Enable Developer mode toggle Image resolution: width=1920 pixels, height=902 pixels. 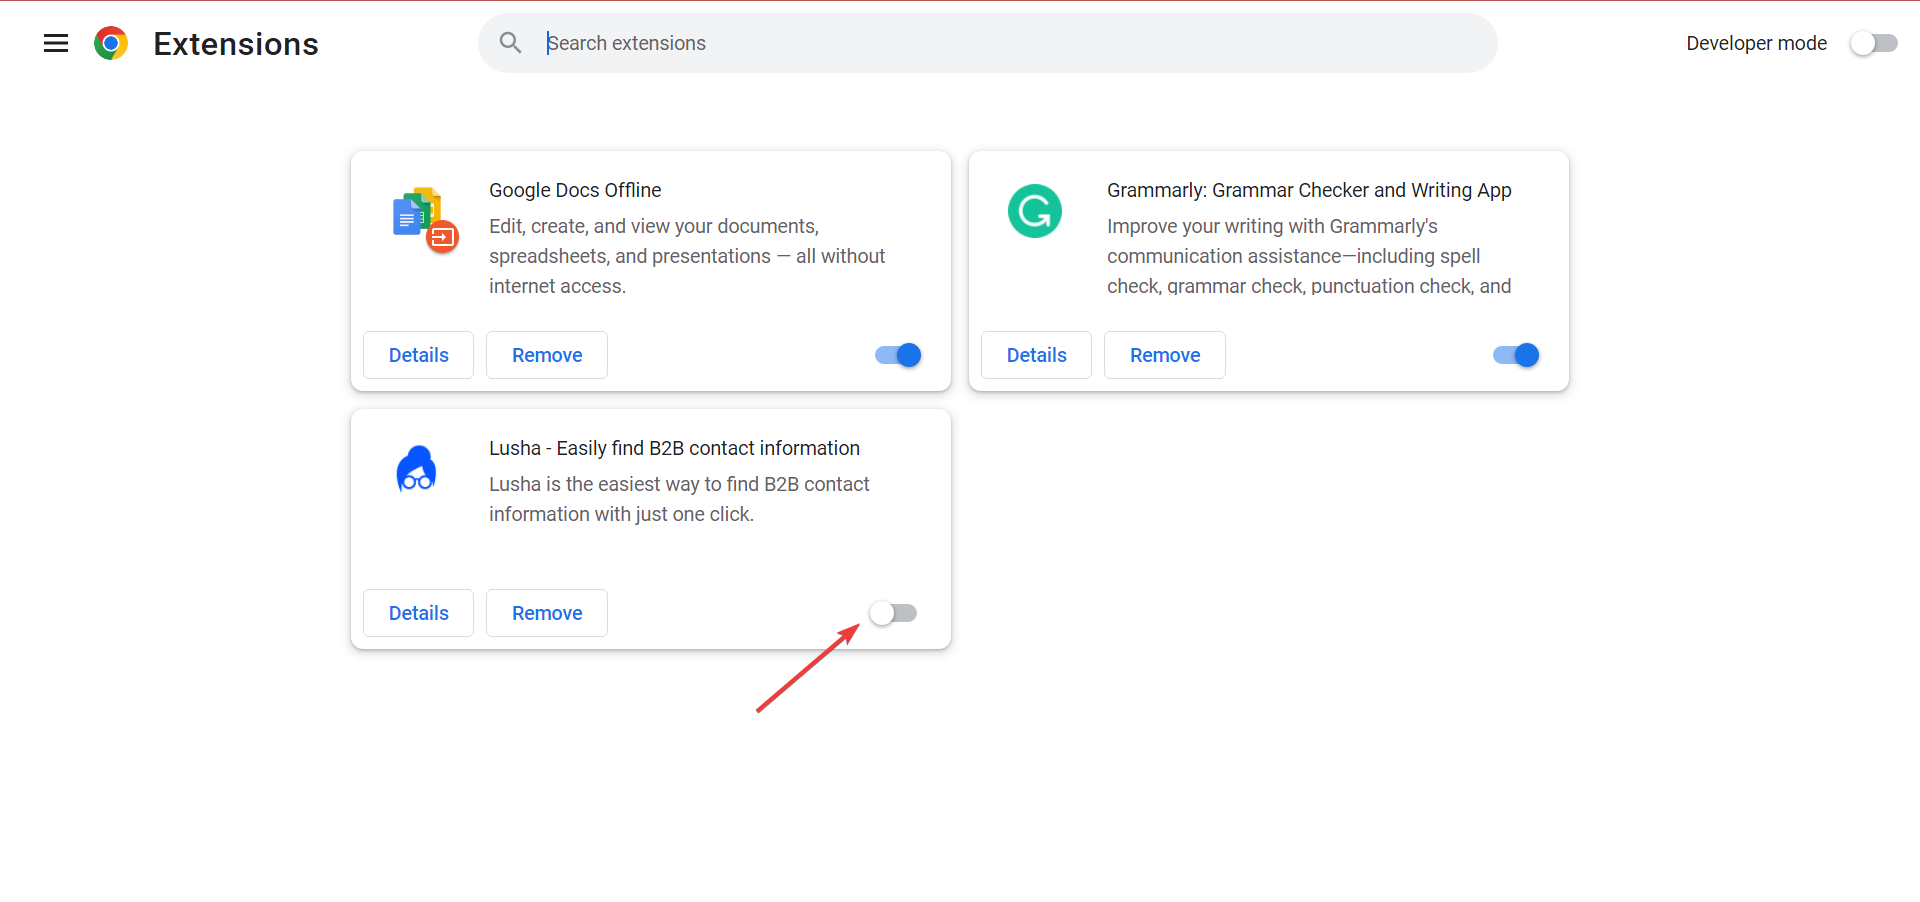tap(1873, 43)
